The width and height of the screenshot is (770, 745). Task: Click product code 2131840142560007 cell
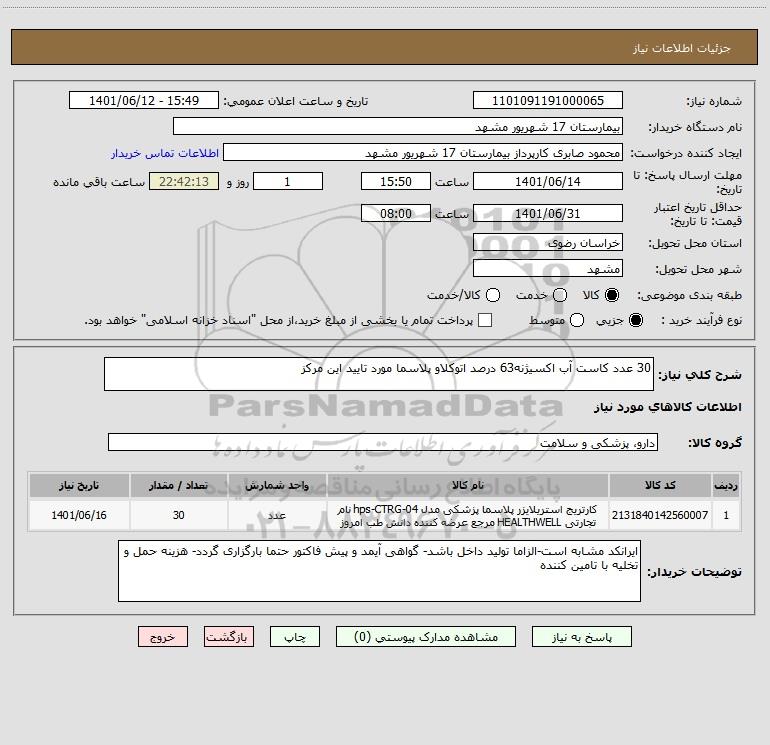pyautogui.click(x=660, y=515)
